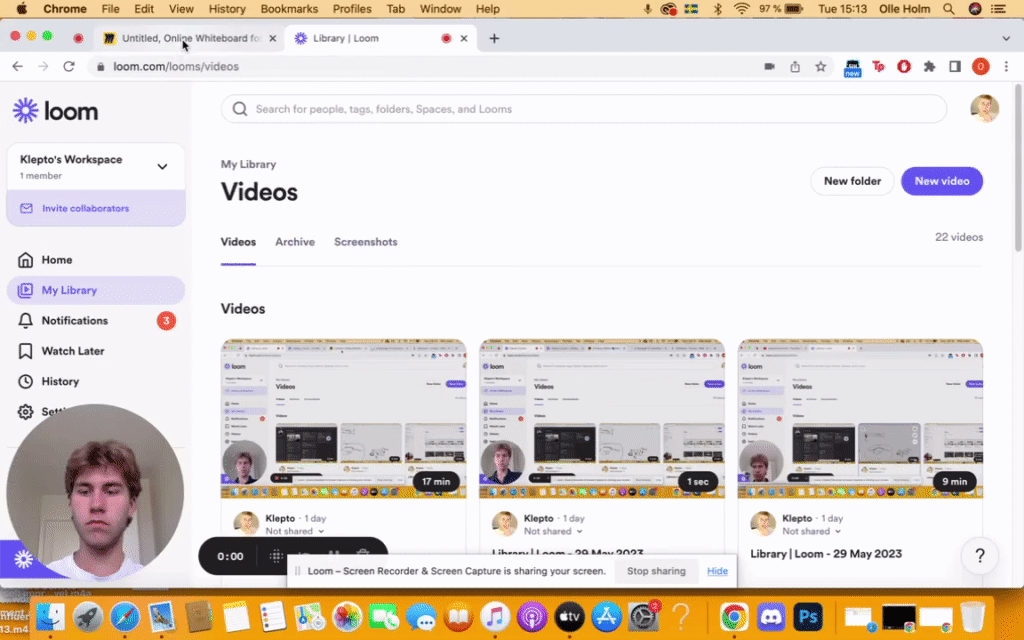1024x640 pixels.
Task: Open Not shared dropdown on 9 min video
Action: [x=812, y=532]
